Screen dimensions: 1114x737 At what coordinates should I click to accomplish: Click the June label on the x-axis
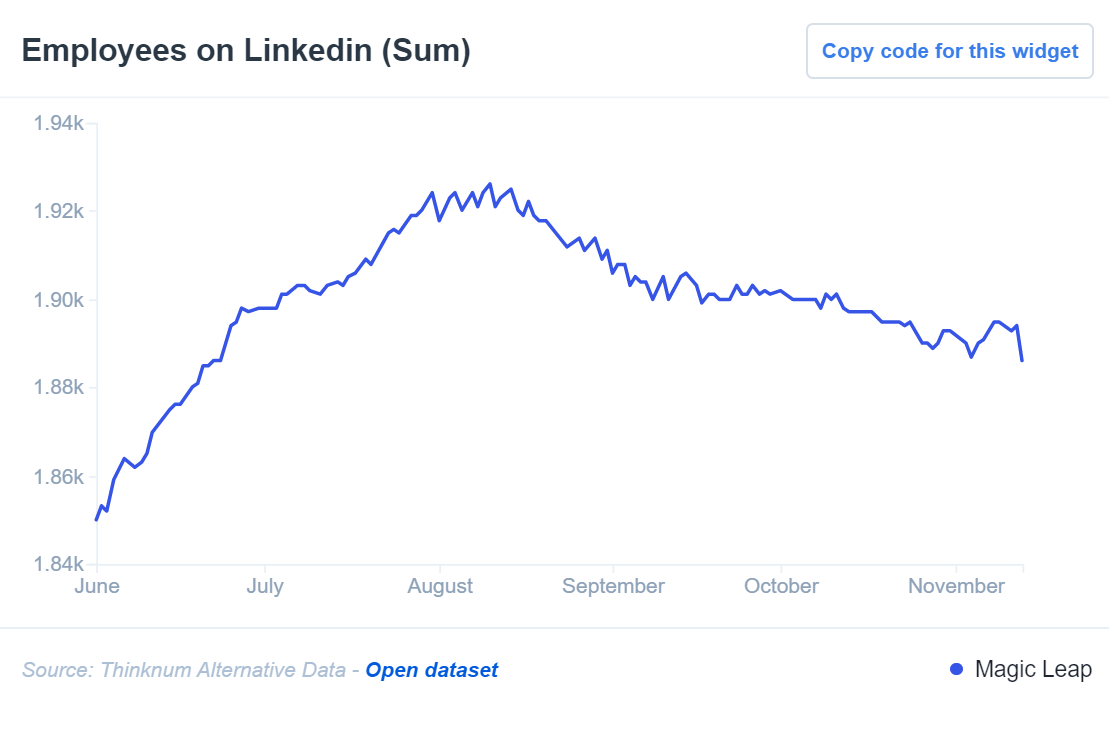click(x=97, y=586)
